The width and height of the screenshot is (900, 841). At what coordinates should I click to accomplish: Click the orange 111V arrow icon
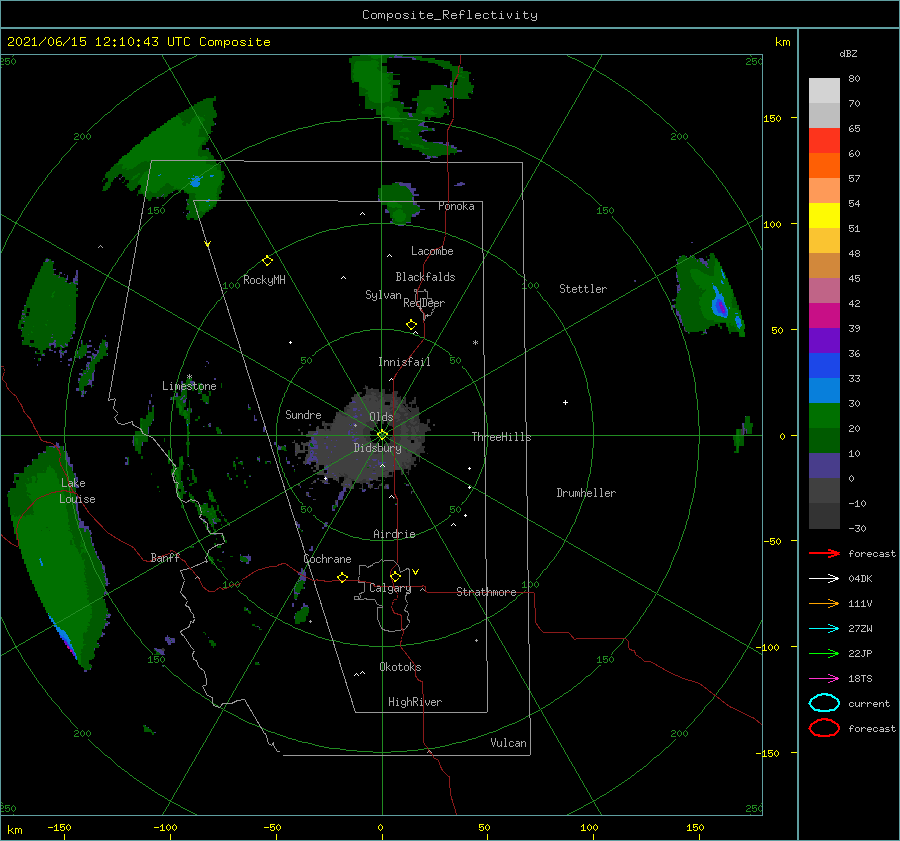coord(824,603)
